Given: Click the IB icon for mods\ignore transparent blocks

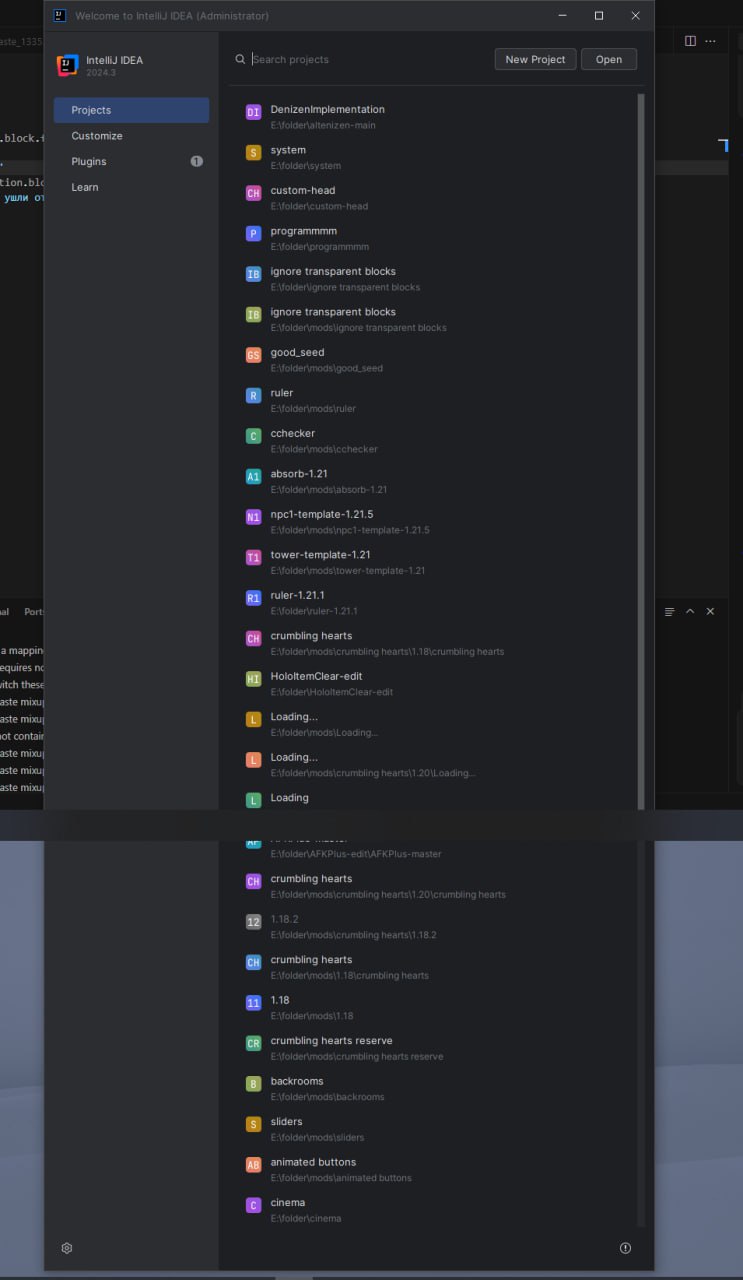Looking at the screenshot, I should point(253,315).
